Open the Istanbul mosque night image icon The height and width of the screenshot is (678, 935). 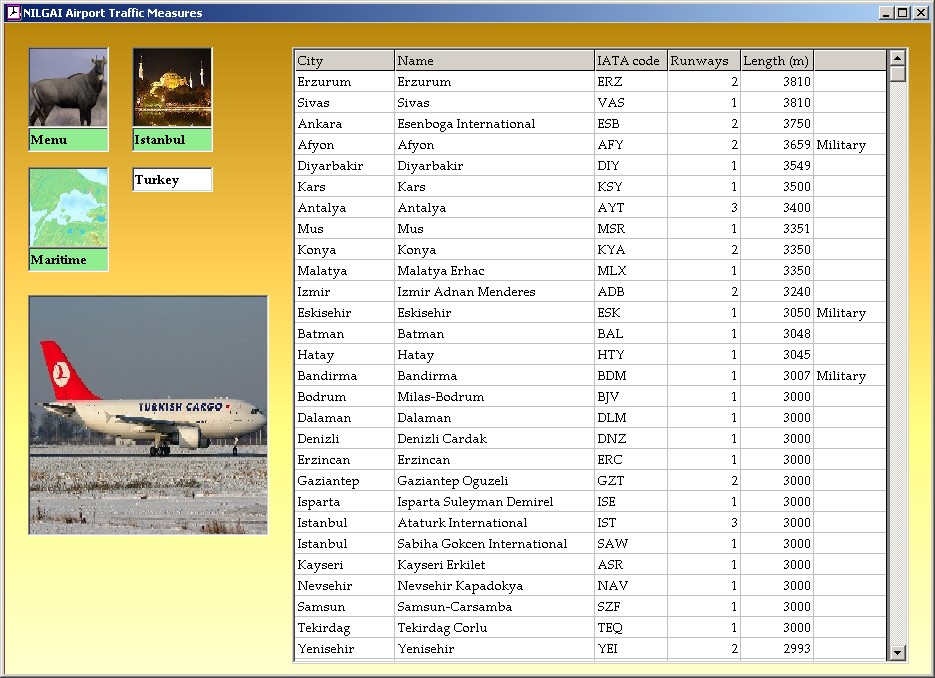coord(172,88)
